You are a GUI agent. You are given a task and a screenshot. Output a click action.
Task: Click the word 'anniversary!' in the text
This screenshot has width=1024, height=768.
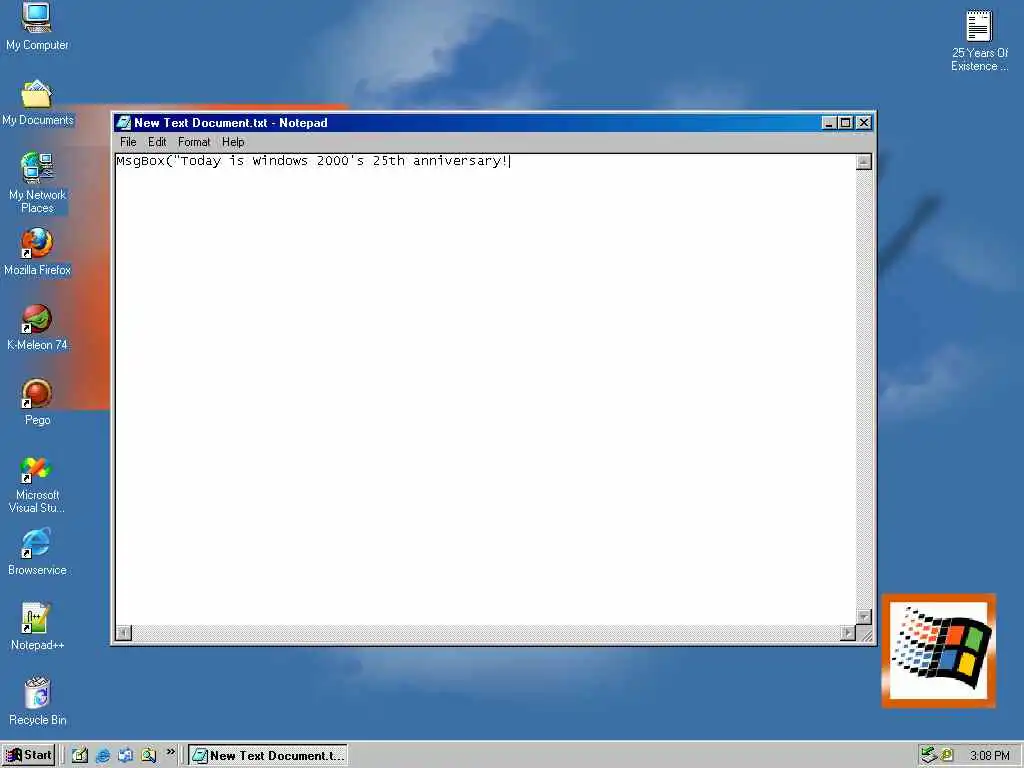[x=460, y=161]
